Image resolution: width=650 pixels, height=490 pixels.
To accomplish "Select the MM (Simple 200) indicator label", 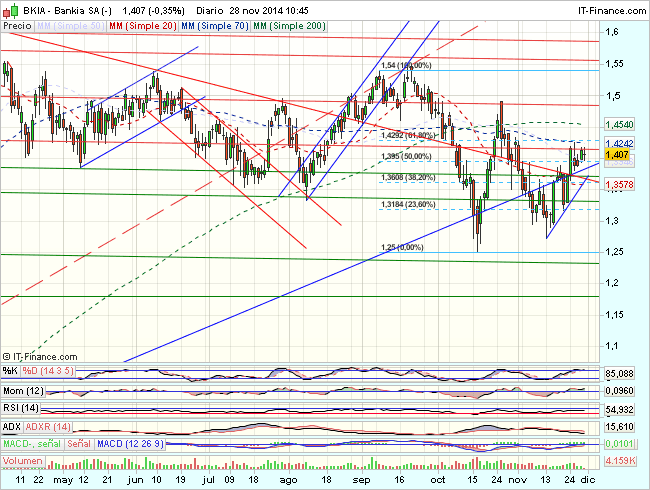I will click(289, 26).
